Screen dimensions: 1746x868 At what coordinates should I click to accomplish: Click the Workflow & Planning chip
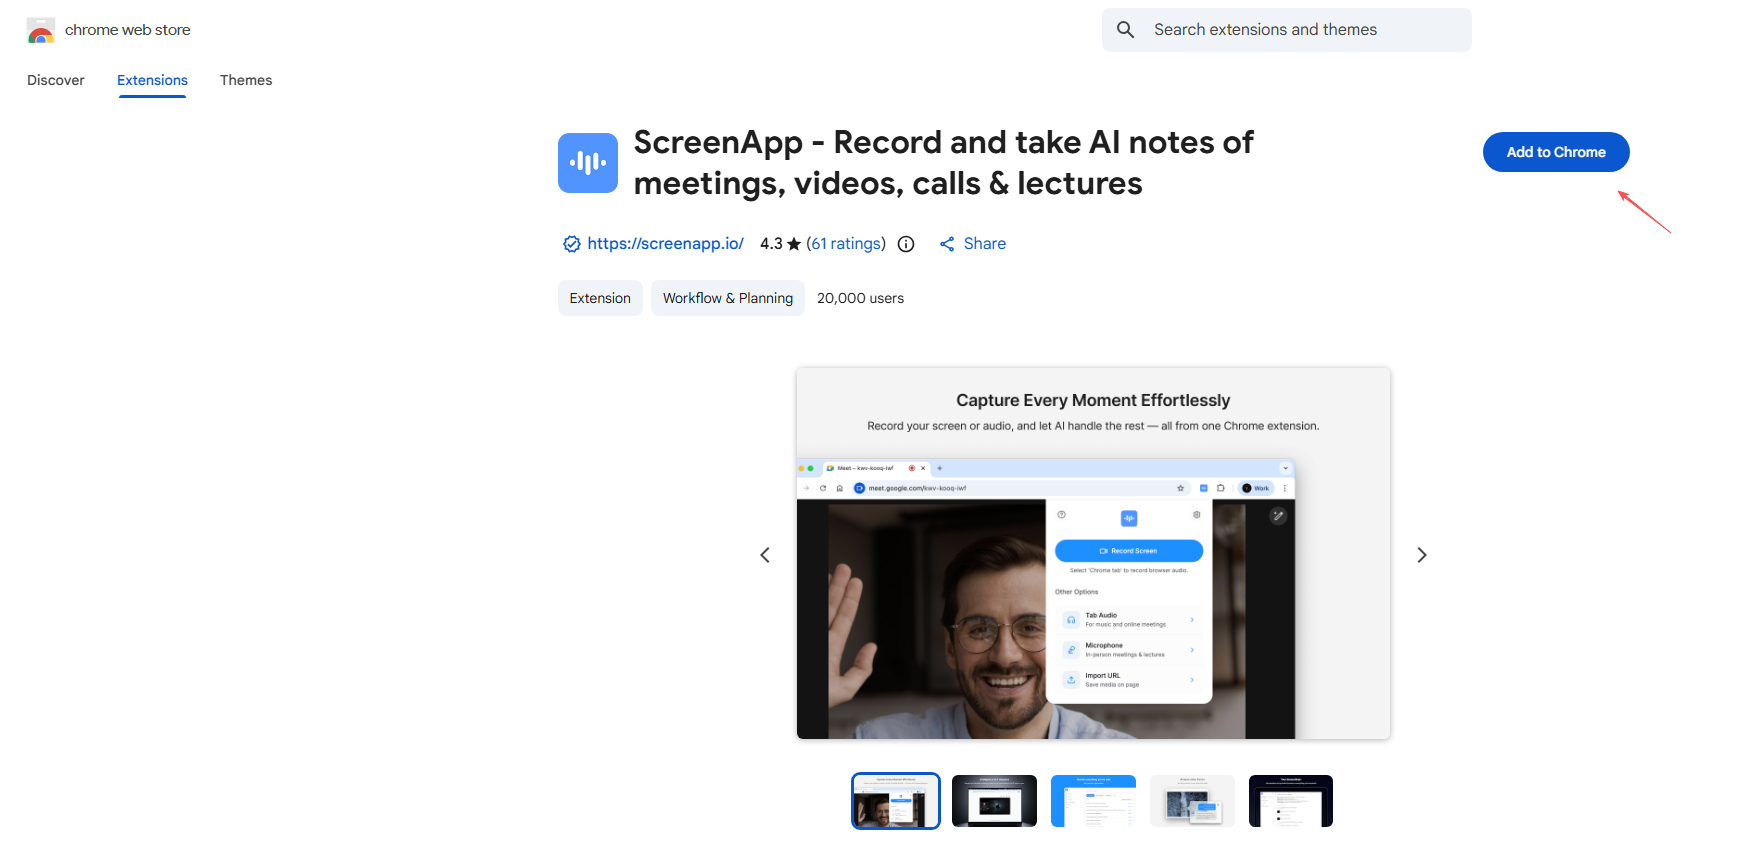pyautogui.click(x=728, y=298)
